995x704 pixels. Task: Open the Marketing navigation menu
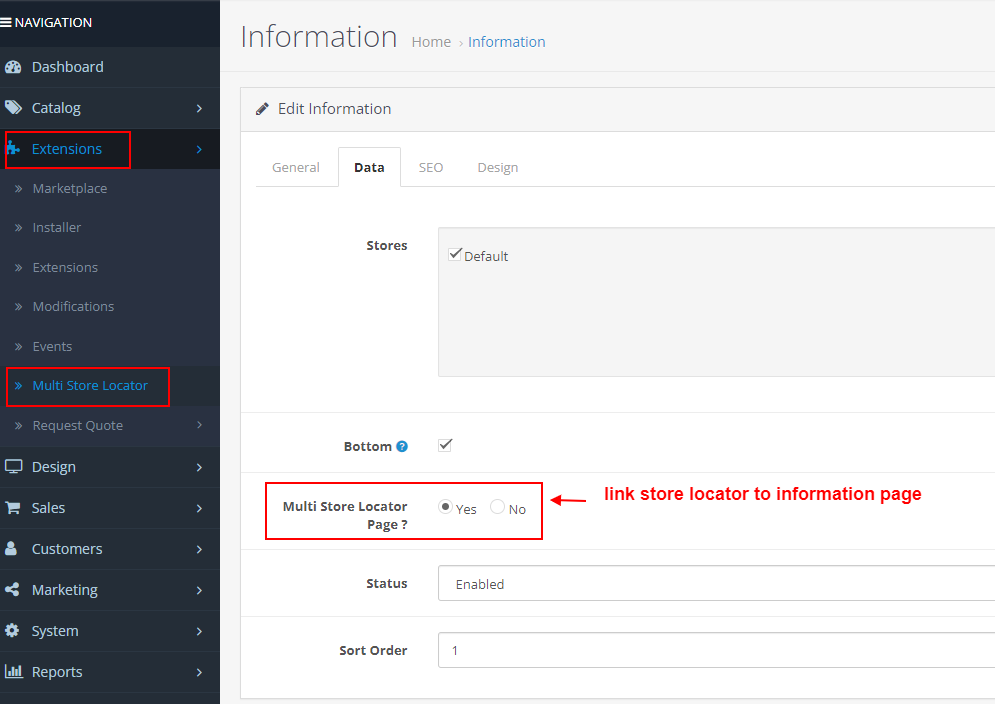tap(110, 590)
